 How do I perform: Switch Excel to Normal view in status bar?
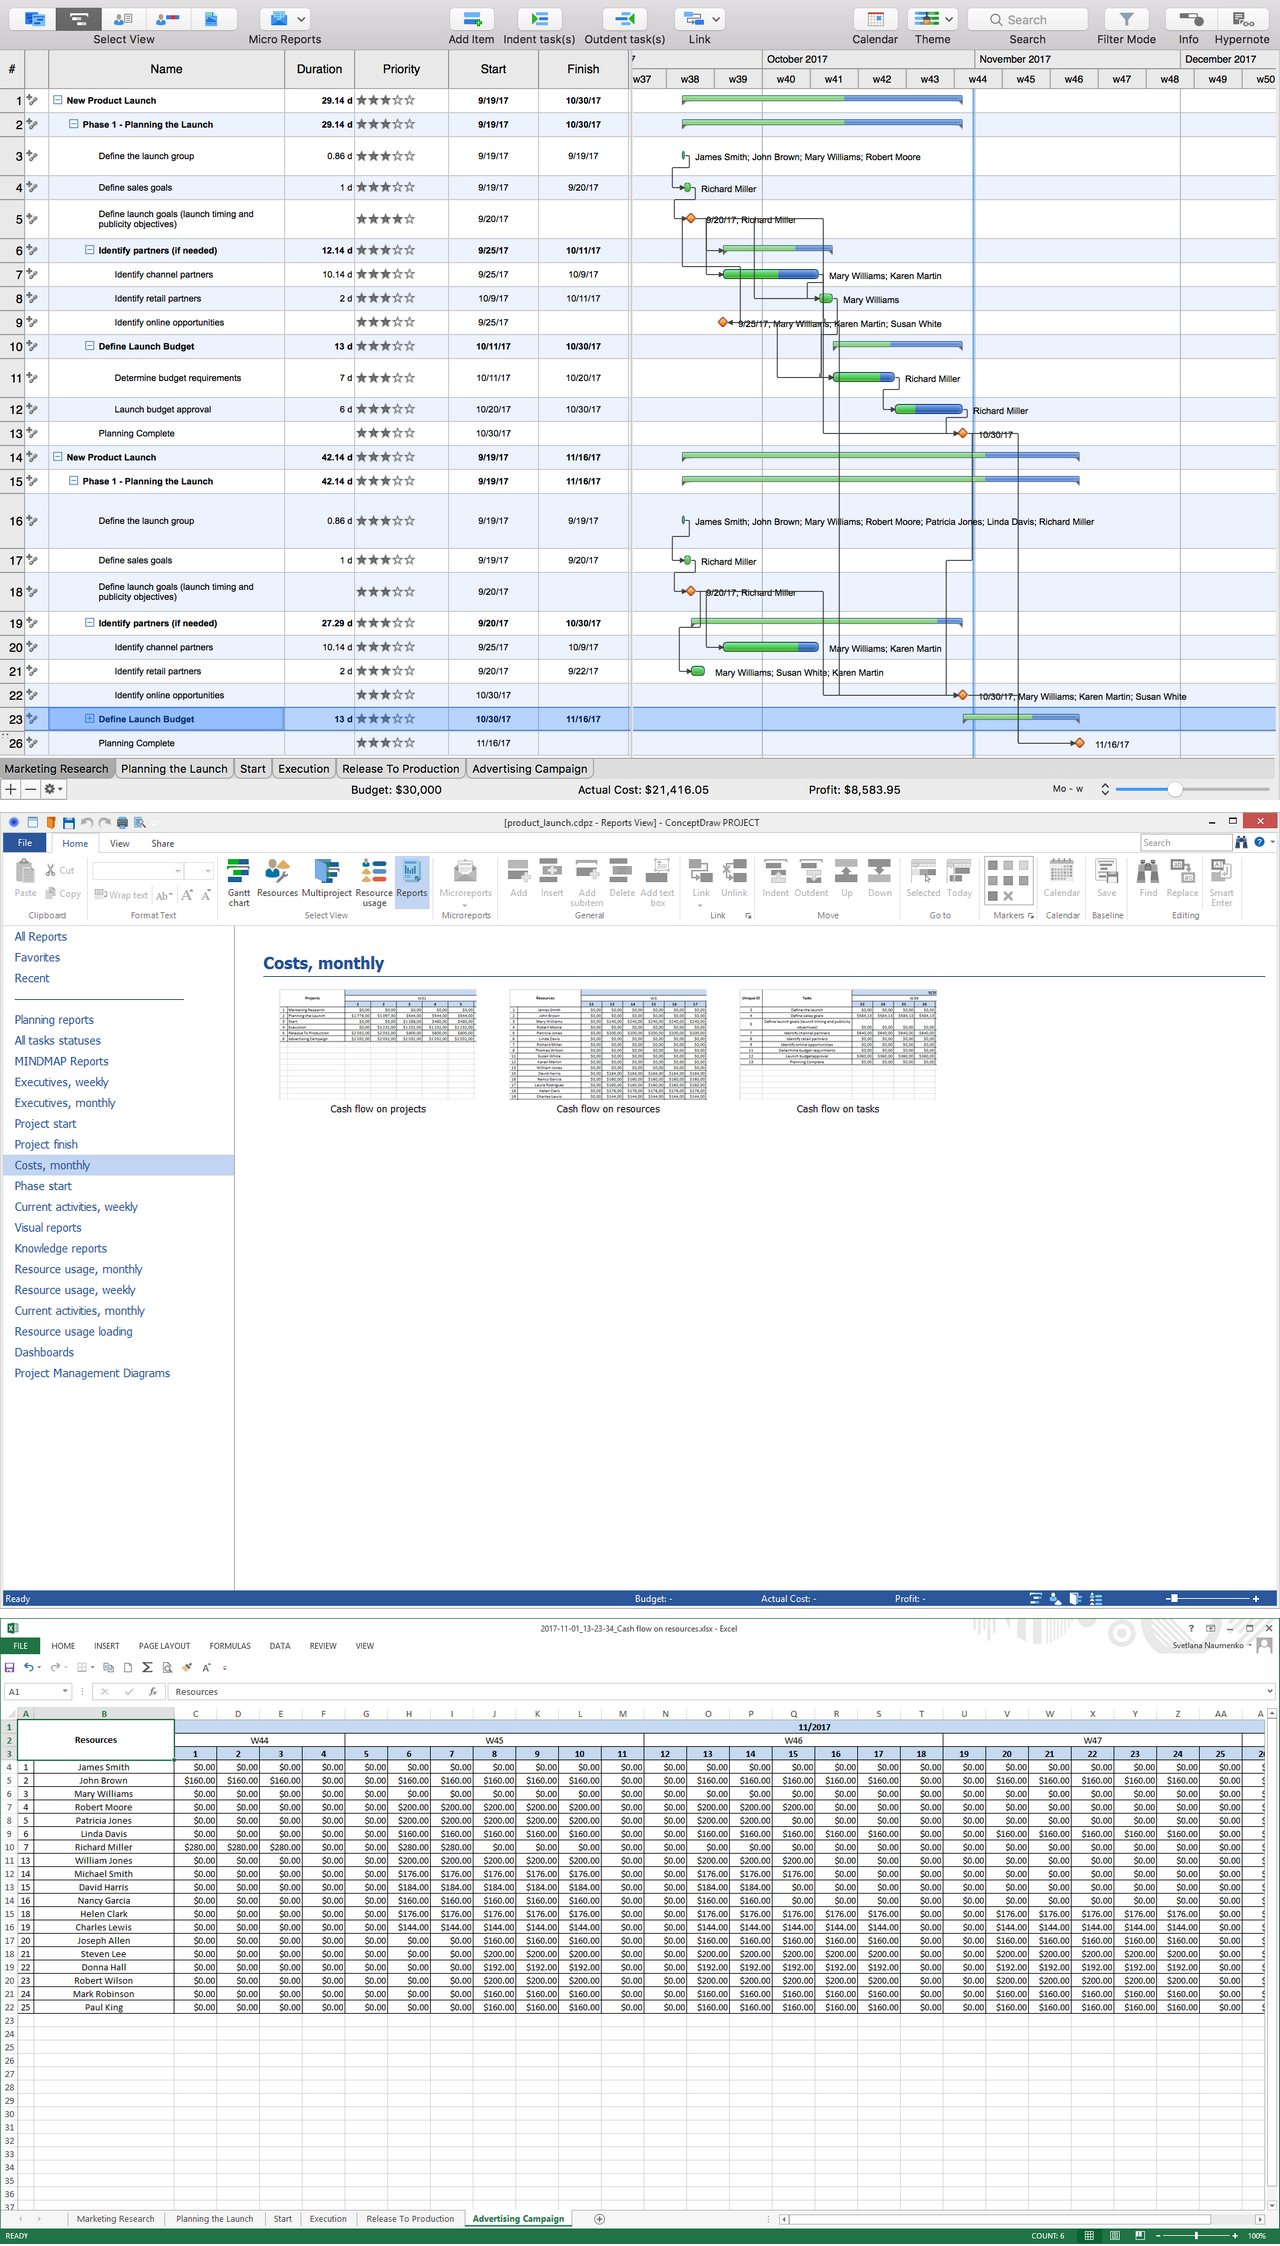tap(1089, 2236)
